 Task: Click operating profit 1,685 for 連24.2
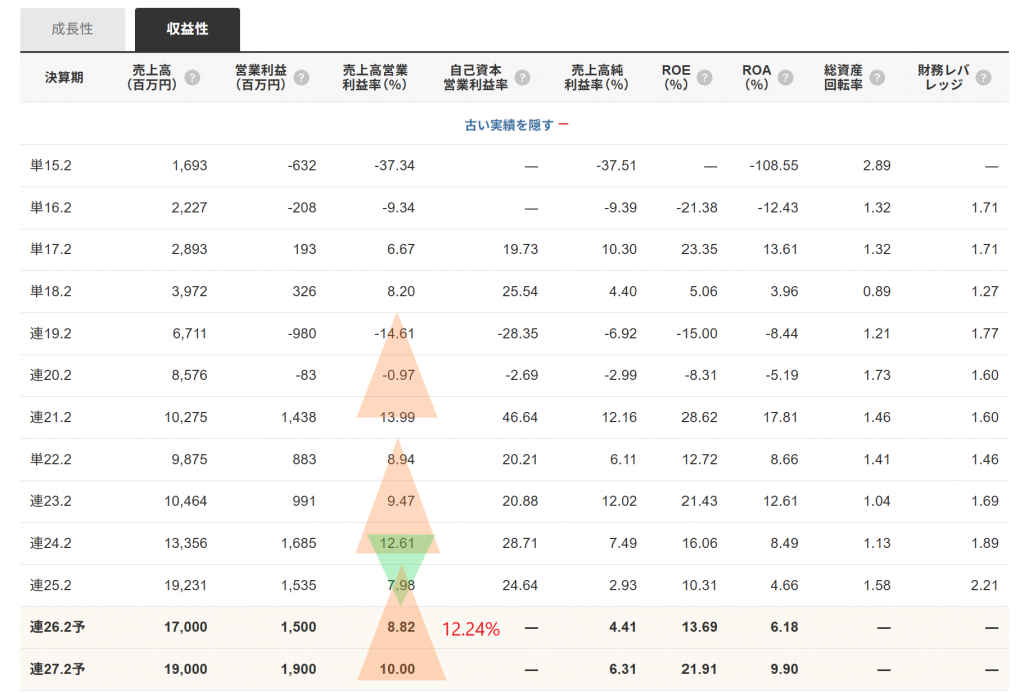pos(298,543)
